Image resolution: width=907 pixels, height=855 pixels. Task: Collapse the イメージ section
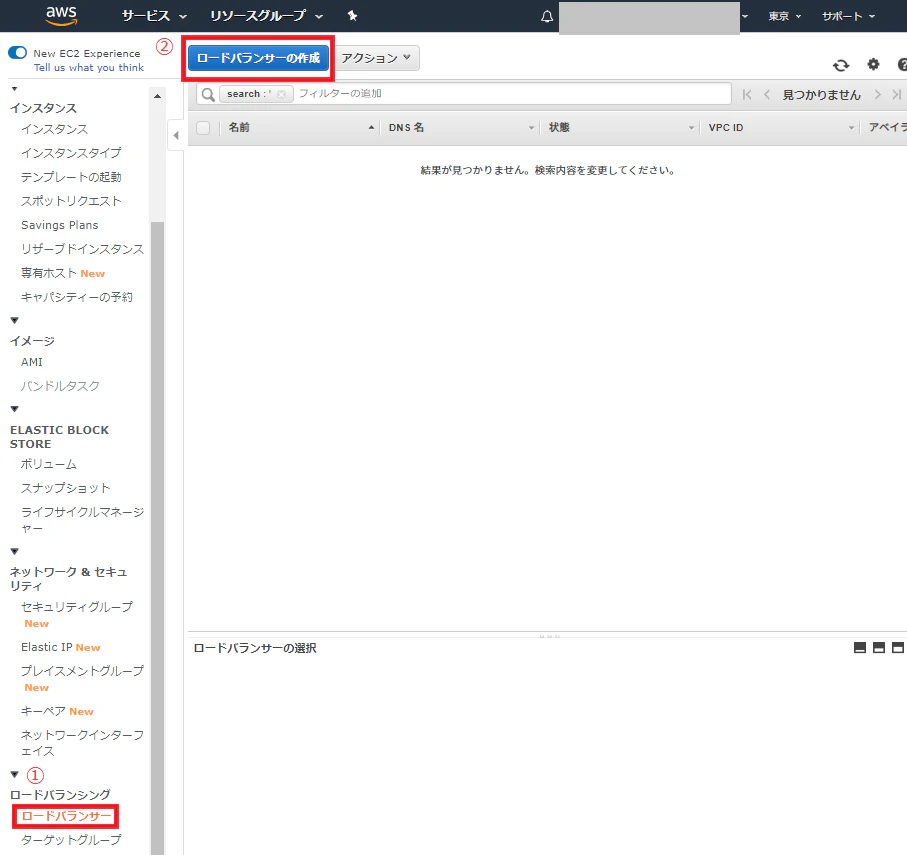tap(14, 320)
